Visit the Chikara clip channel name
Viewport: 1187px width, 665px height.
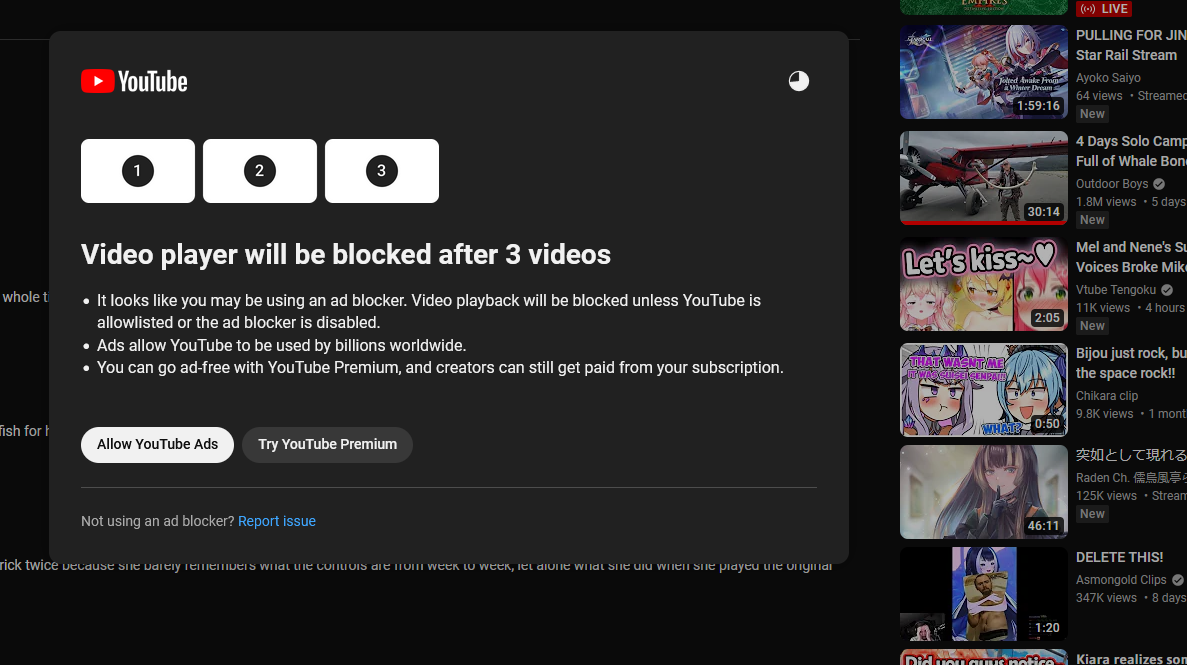coord(1107,396)
